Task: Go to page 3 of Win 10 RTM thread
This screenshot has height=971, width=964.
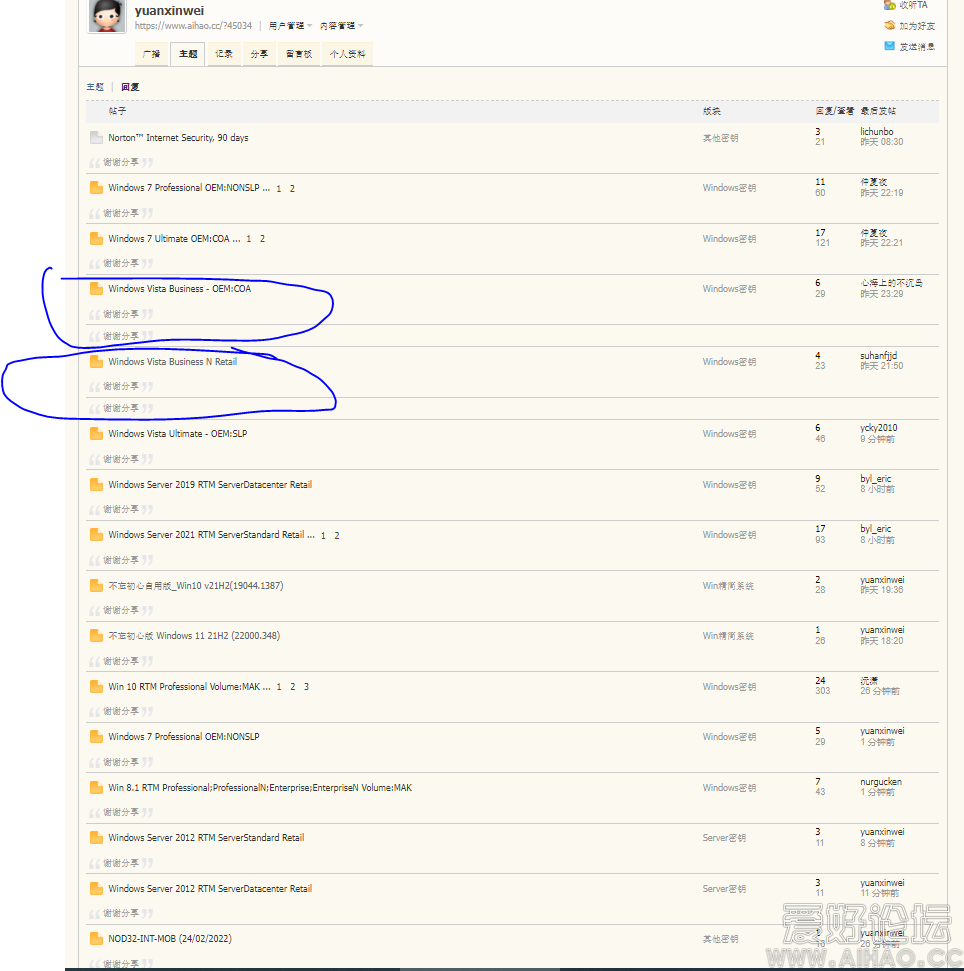Action: point(306,687)
